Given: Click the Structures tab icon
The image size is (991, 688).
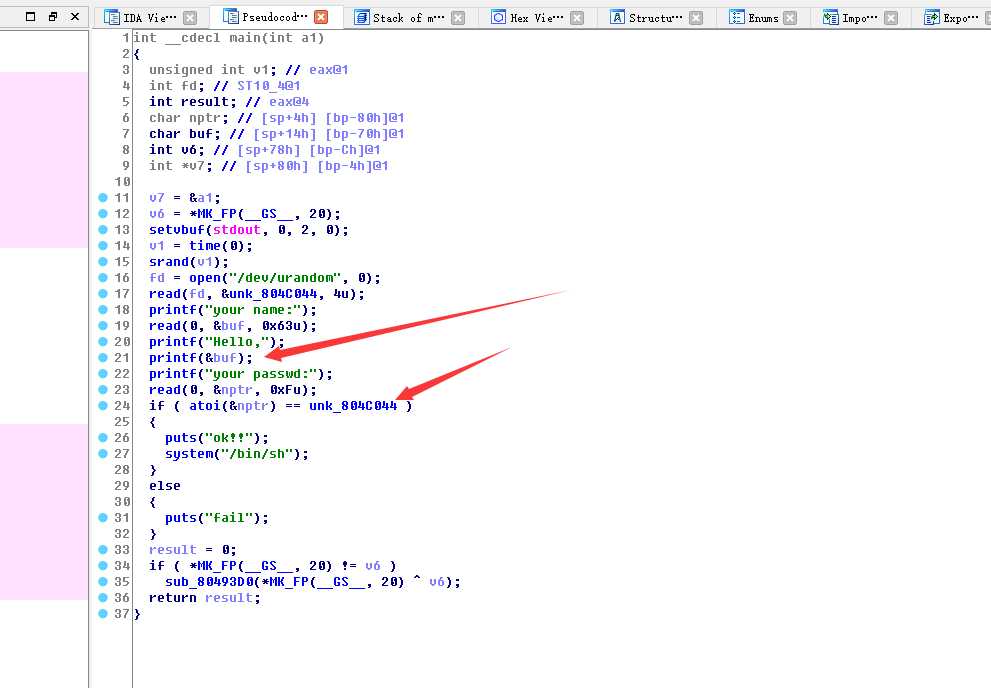Looking at the screenshot, I should point(617,17).
